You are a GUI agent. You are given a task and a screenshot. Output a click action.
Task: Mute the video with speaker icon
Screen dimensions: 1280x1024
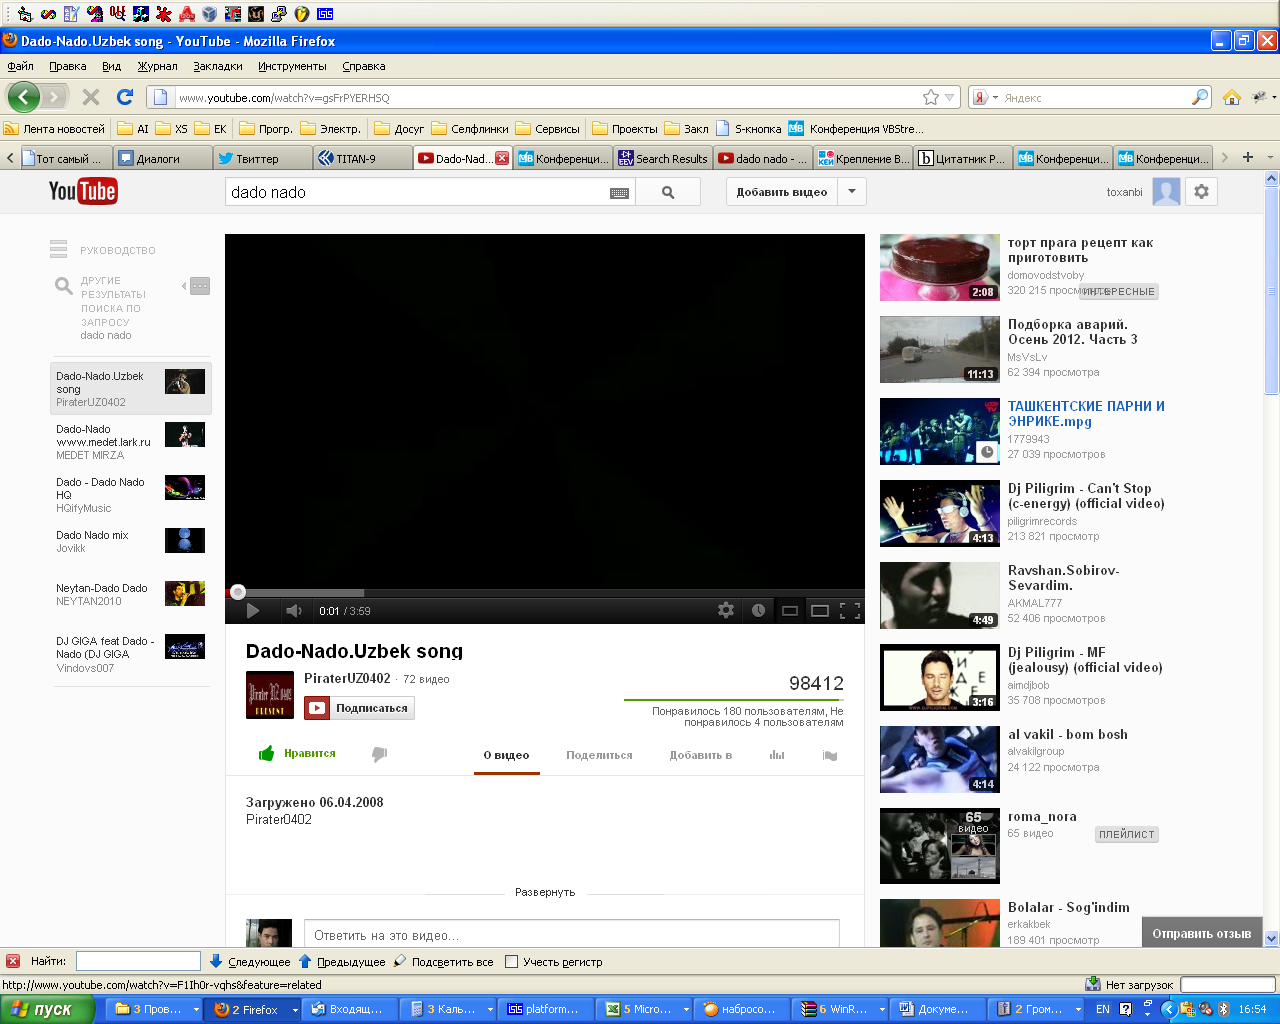pyautogui.click(x=293, y=611)
